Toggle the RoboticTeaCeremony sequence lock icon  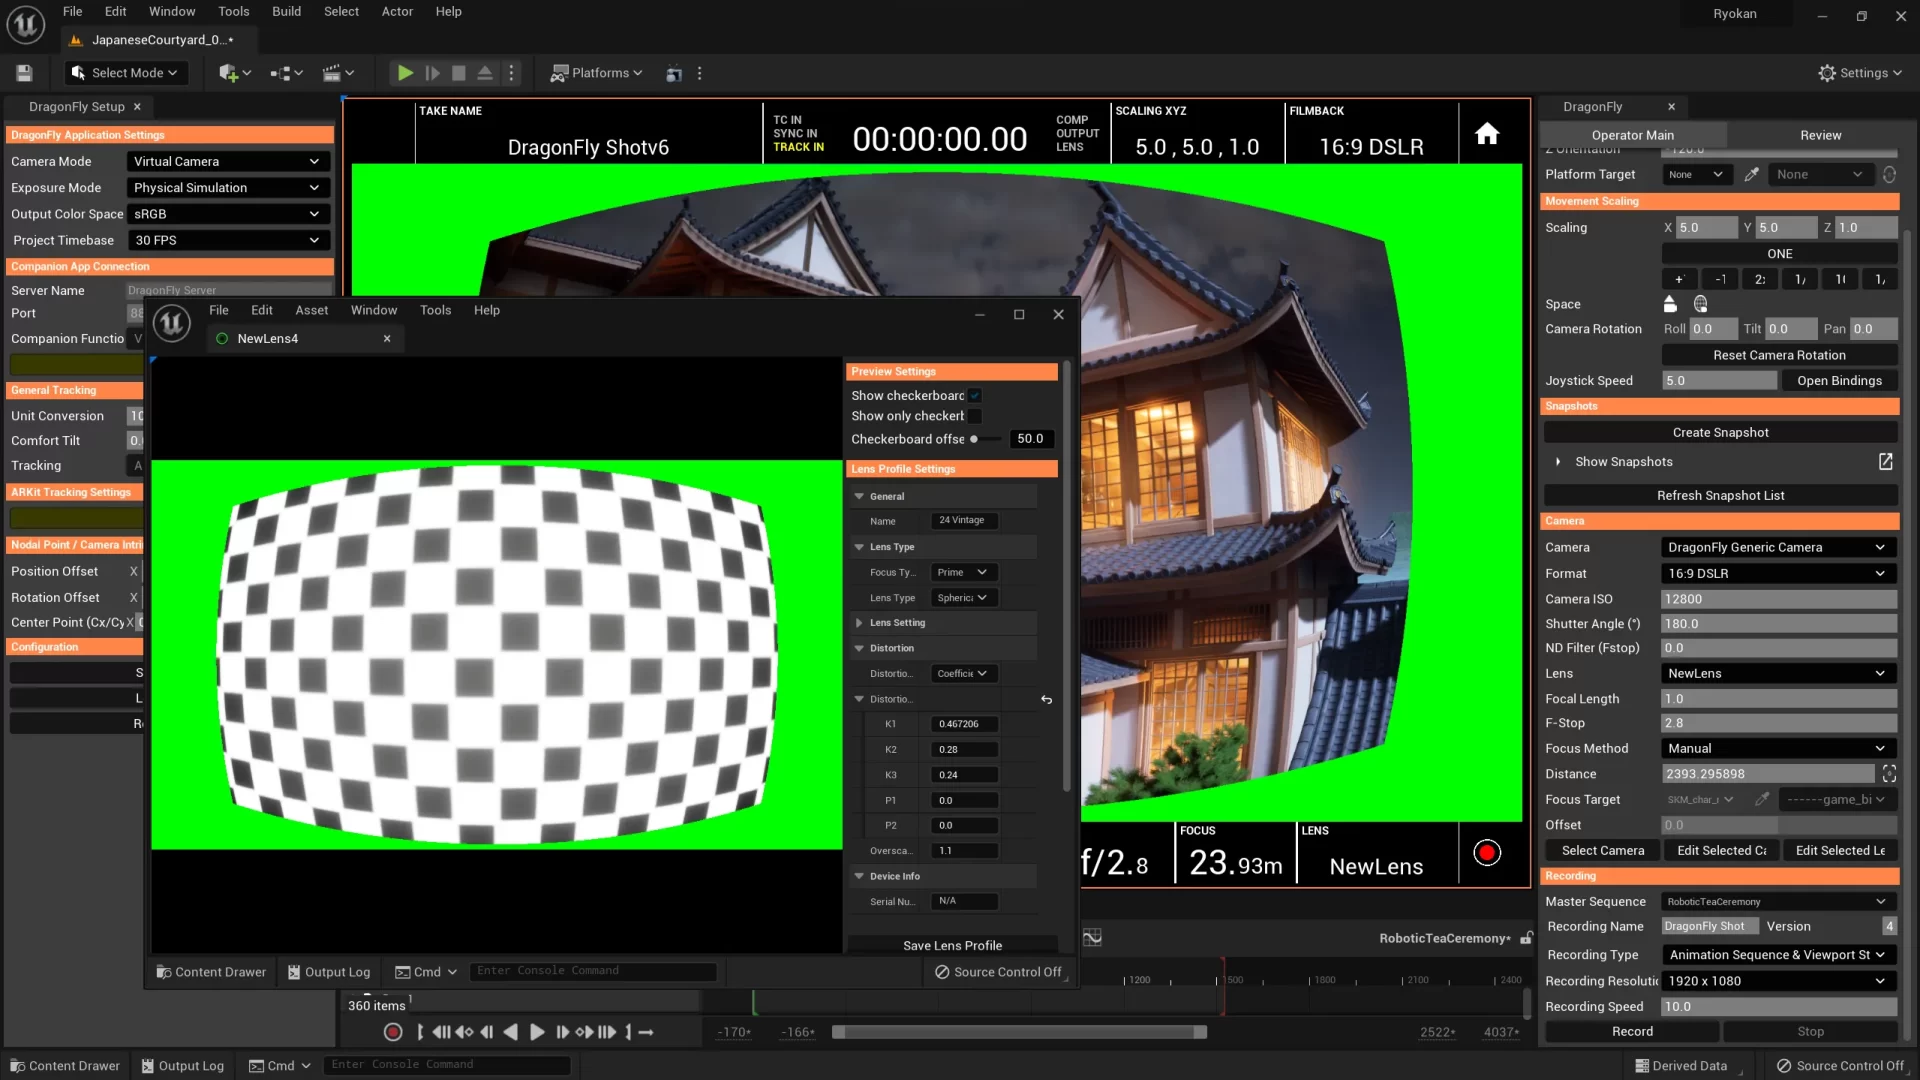click(1526, 938)
